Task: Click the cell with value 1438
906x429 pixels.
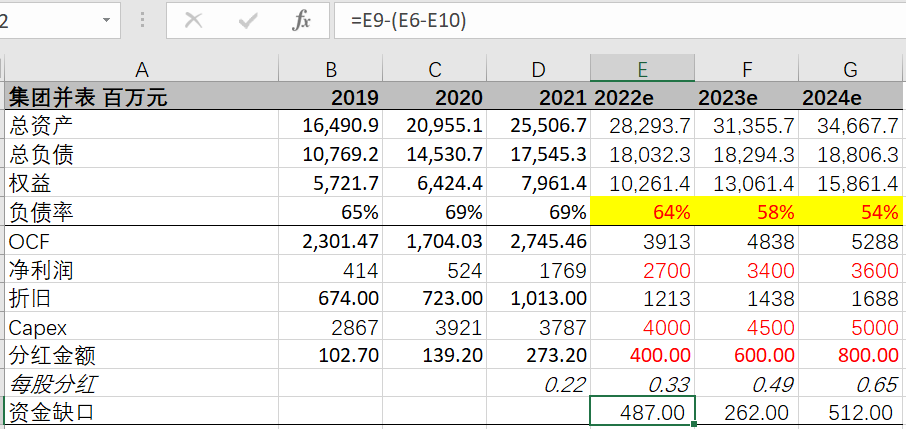Action: pyautogui.click(x=747, y=298)
